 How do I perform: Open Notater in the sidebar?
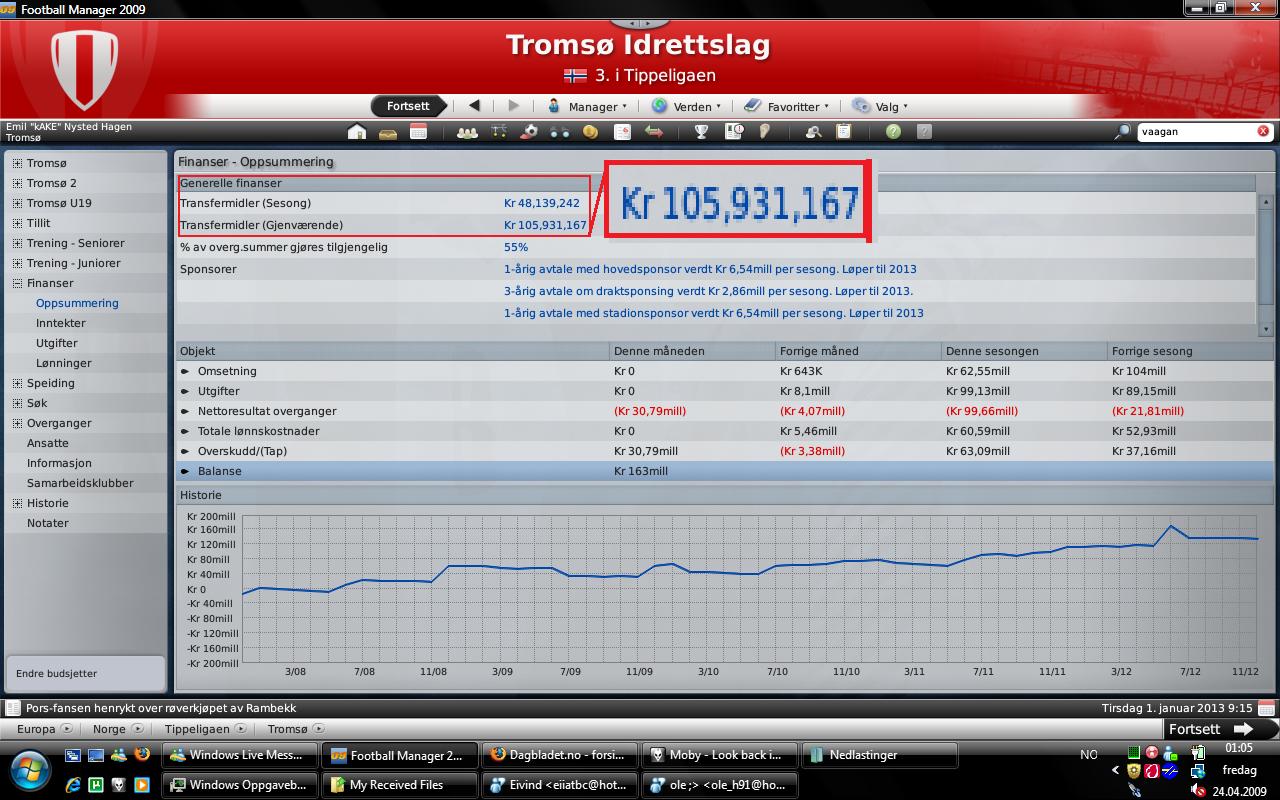(x=48, y=523)
